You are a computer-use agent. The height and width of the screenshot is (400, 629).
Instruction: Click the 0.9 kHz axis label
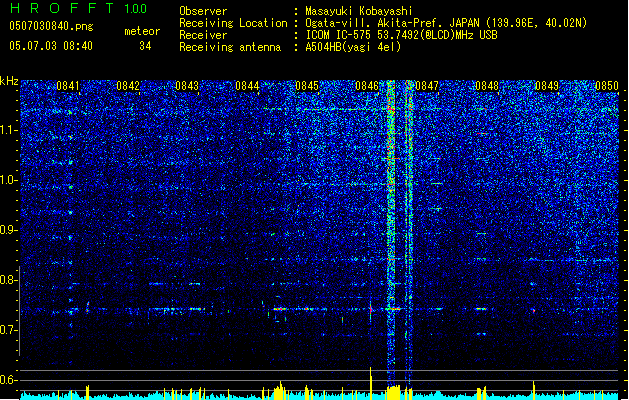click(9, 230)
